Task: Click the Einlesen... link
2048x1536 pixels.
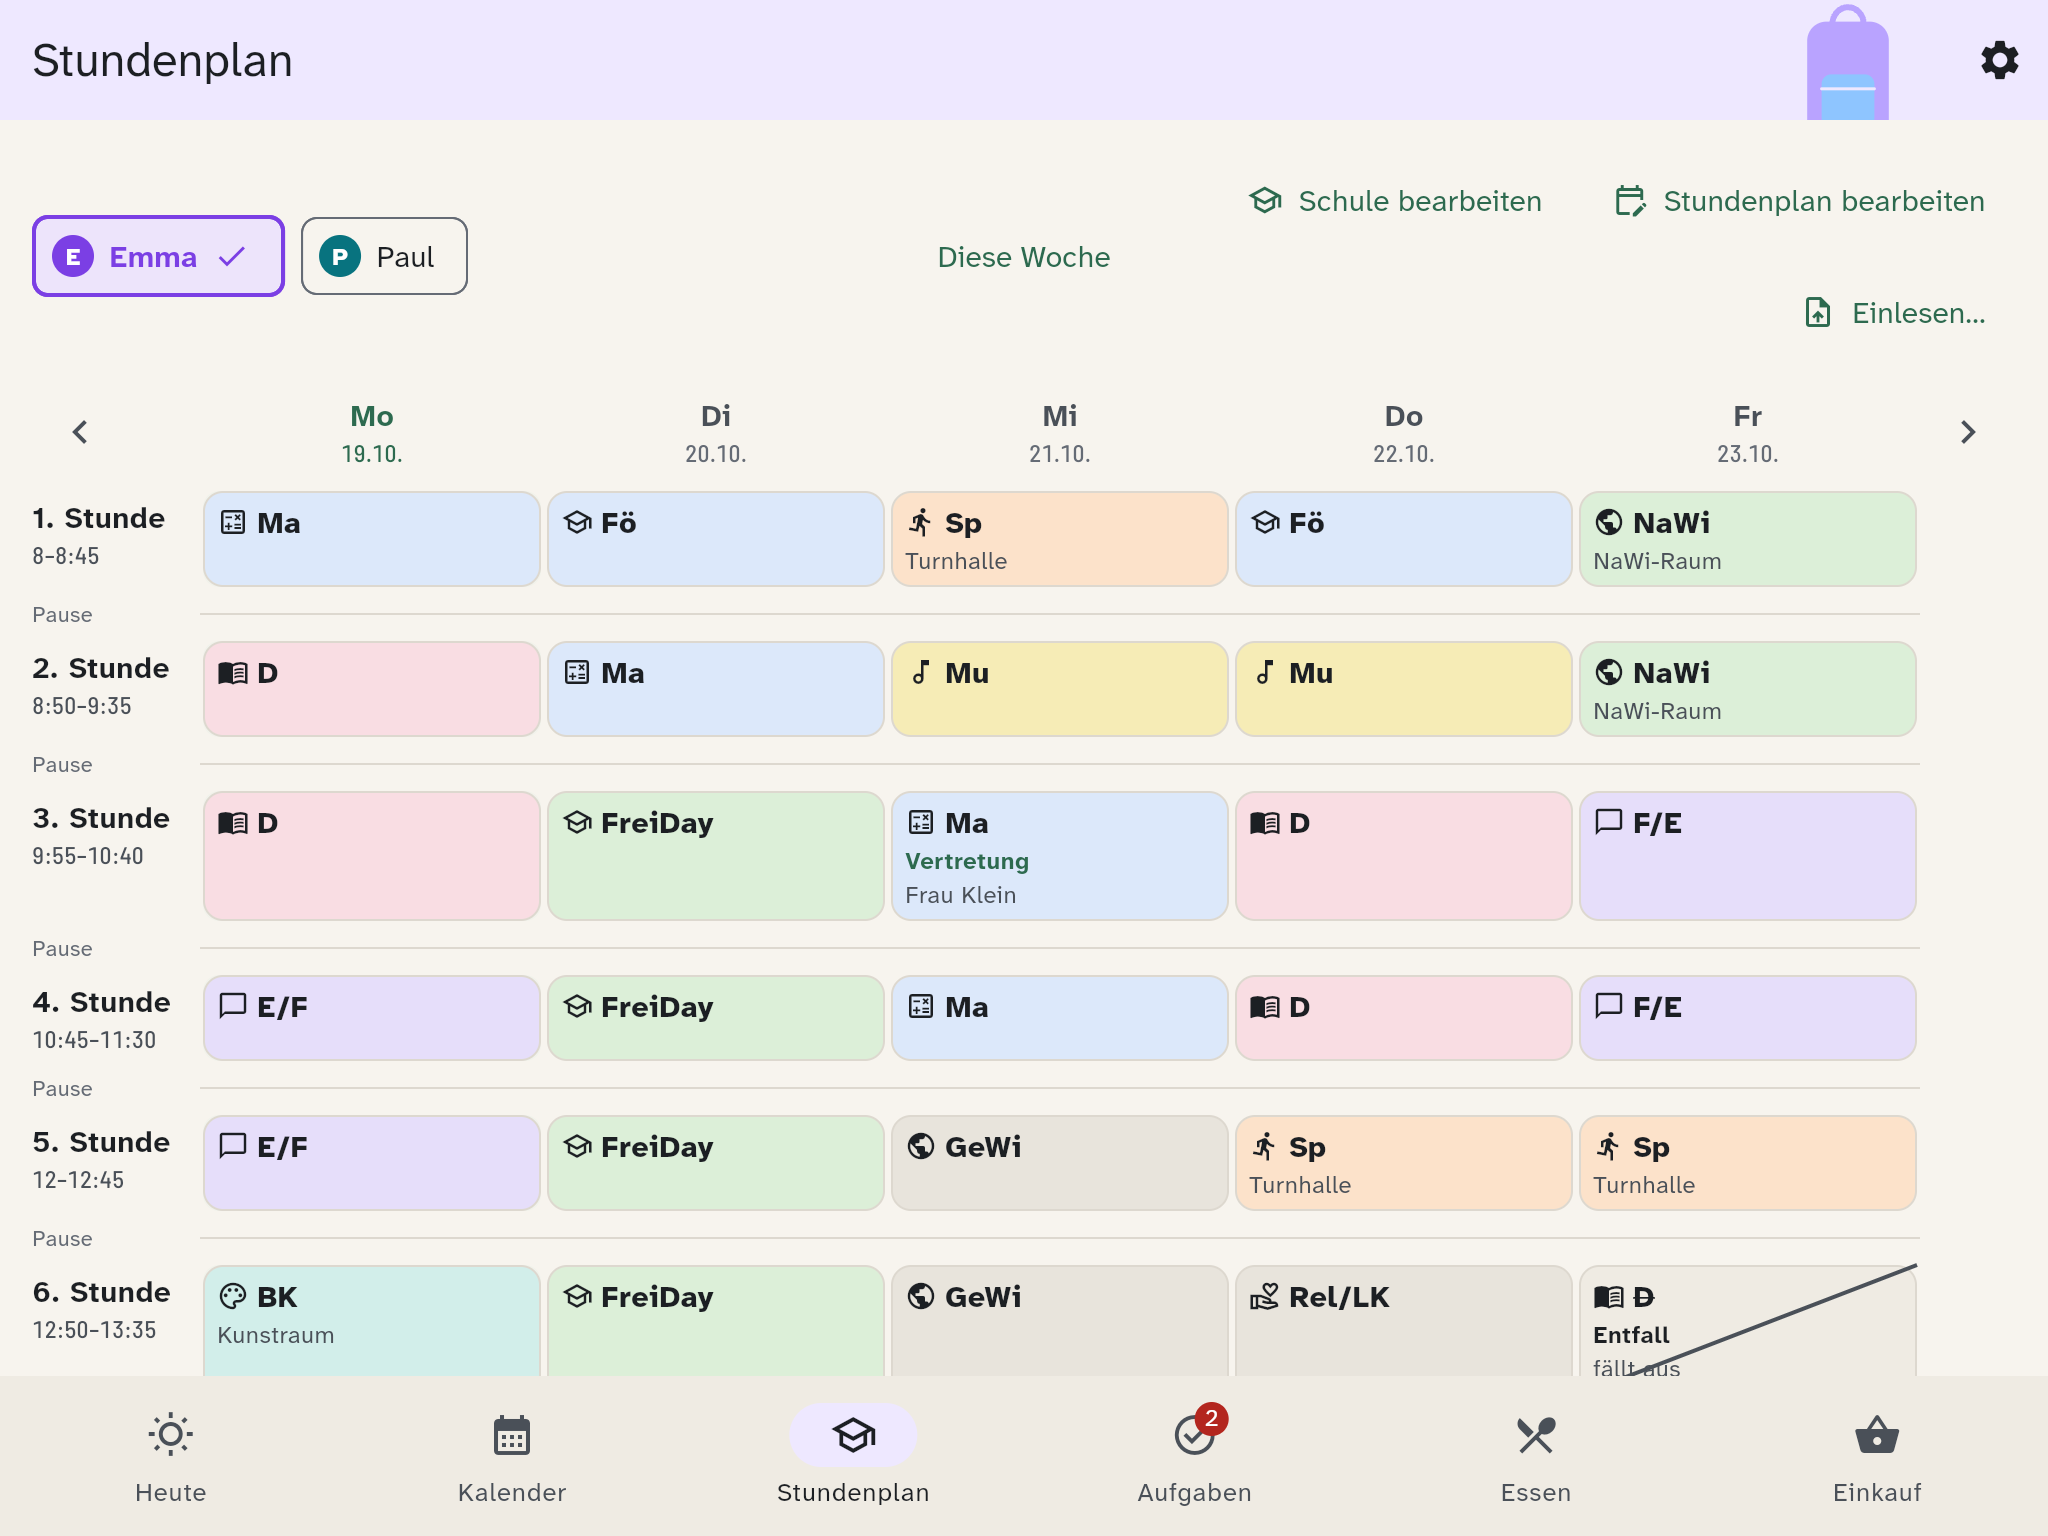Action: (1895, 313)
